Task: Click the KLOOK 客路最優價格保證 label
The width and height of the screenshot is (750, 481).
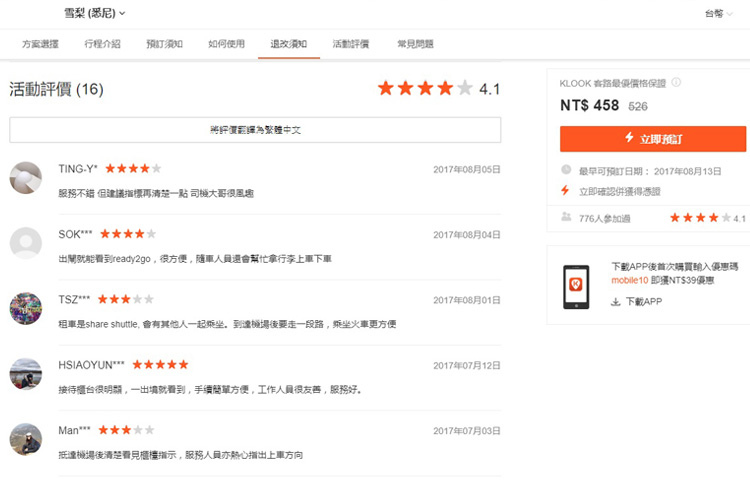Action: (613, 83)
